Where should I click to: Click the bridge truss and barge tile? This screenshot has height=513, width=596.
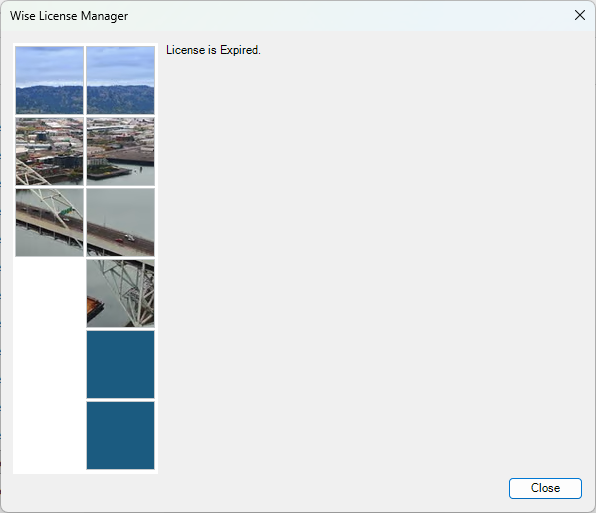coord(120,293)
